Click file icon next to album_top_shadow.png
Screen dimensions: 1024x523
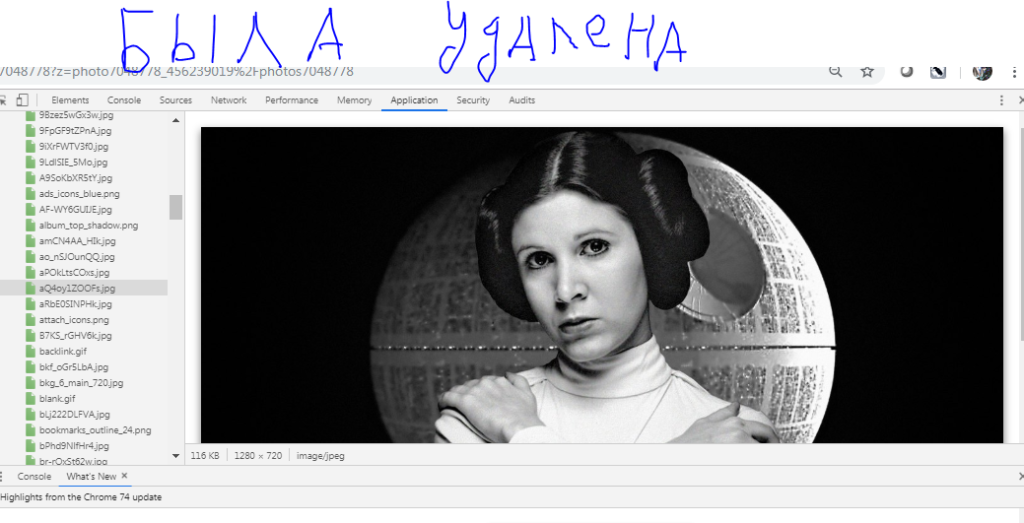pos(29,225)
